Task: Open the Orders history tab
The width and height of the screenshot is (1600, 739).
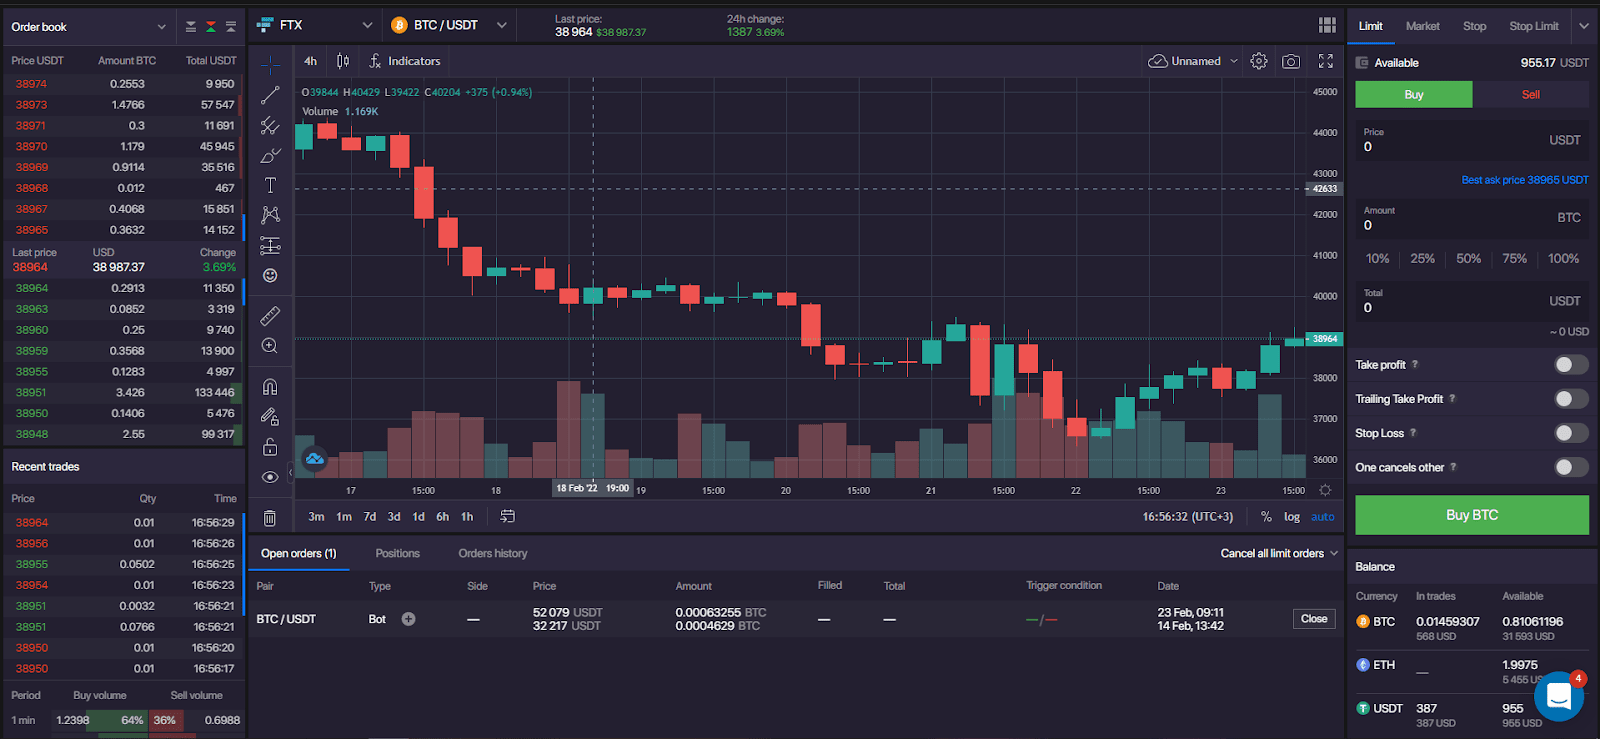Action: 492,553
